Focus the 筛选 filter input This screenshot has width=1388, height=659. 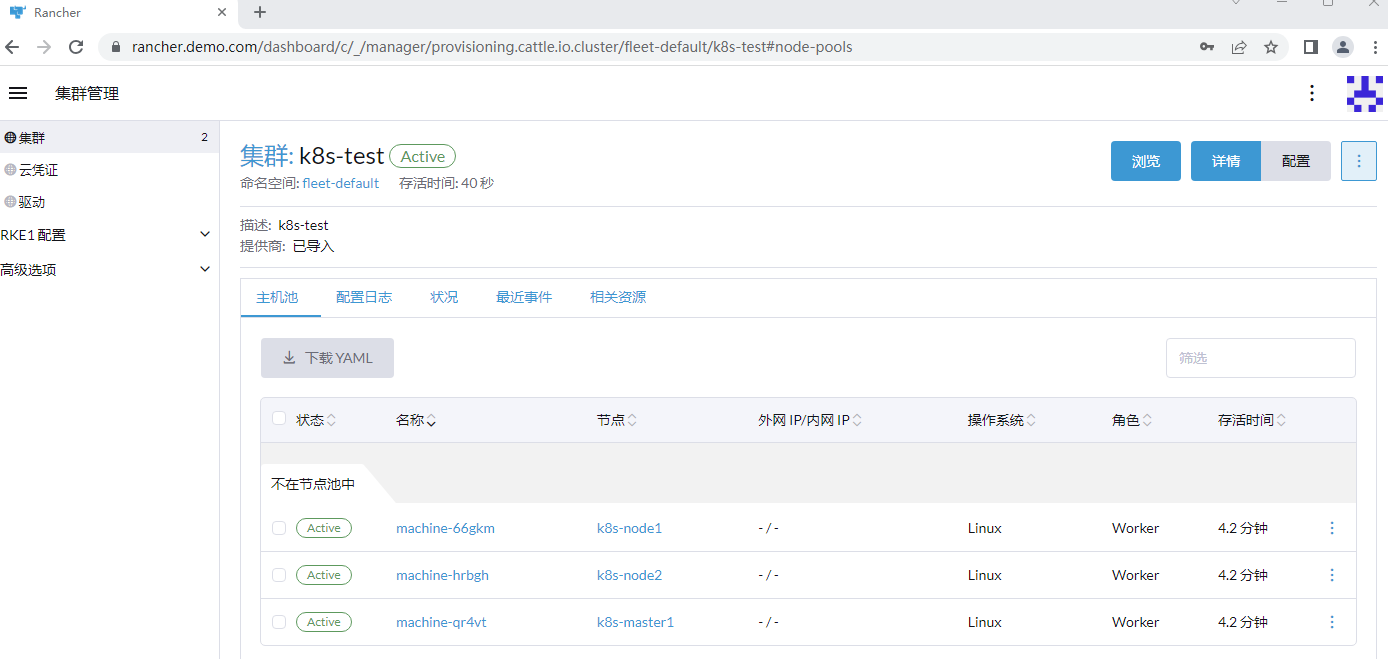click(1260, 358)
